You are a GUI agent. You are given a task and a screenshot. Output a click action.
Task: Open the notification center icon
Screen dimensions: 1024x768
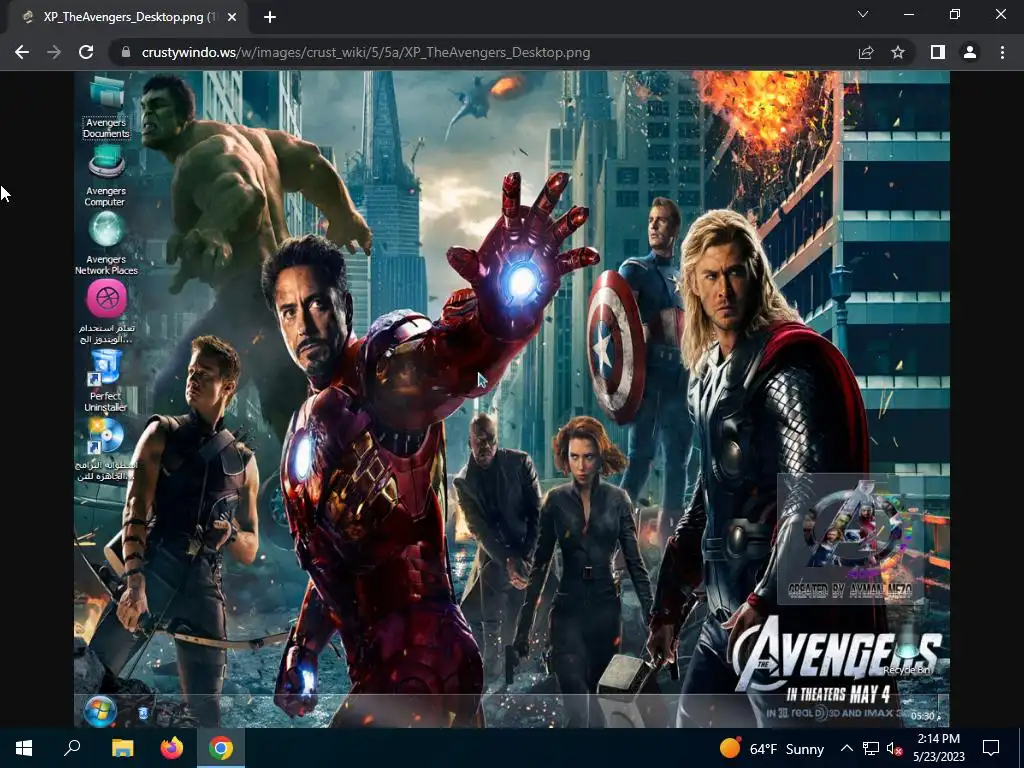pos(991,748)
